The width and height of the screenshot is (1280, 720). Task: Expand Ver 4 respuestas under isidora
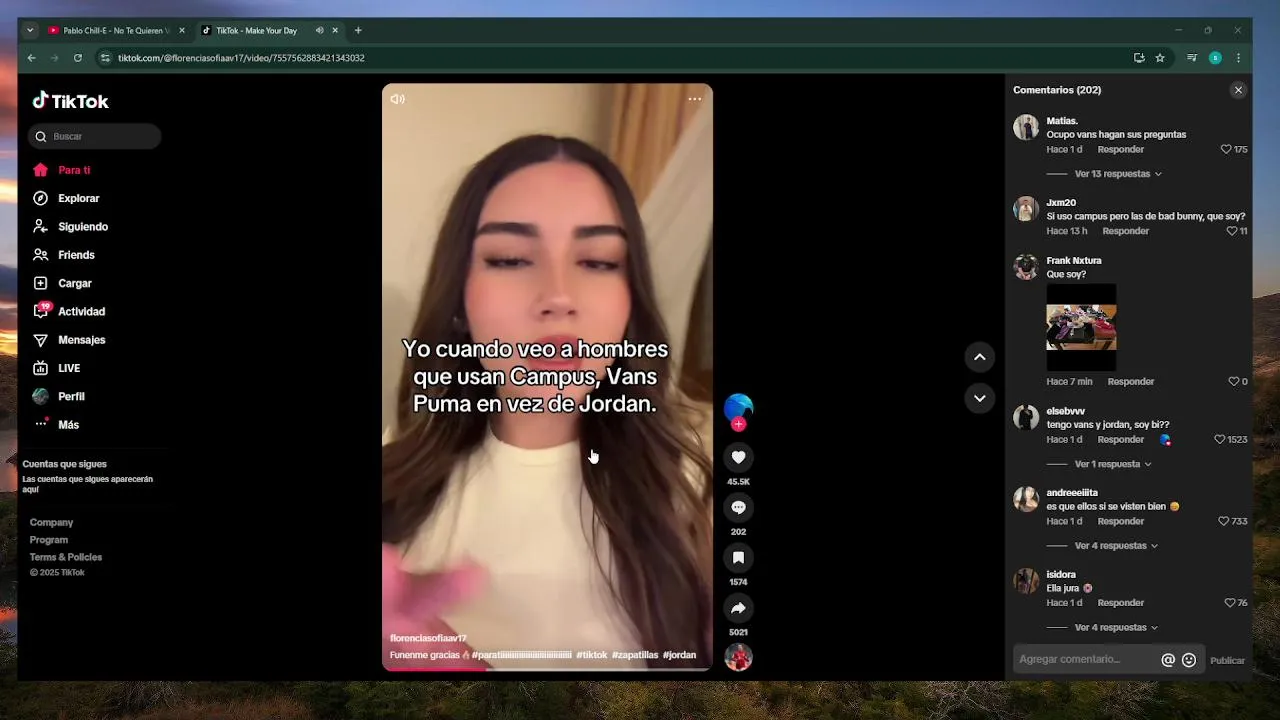pyautogui.click(x=1116, y=628)
